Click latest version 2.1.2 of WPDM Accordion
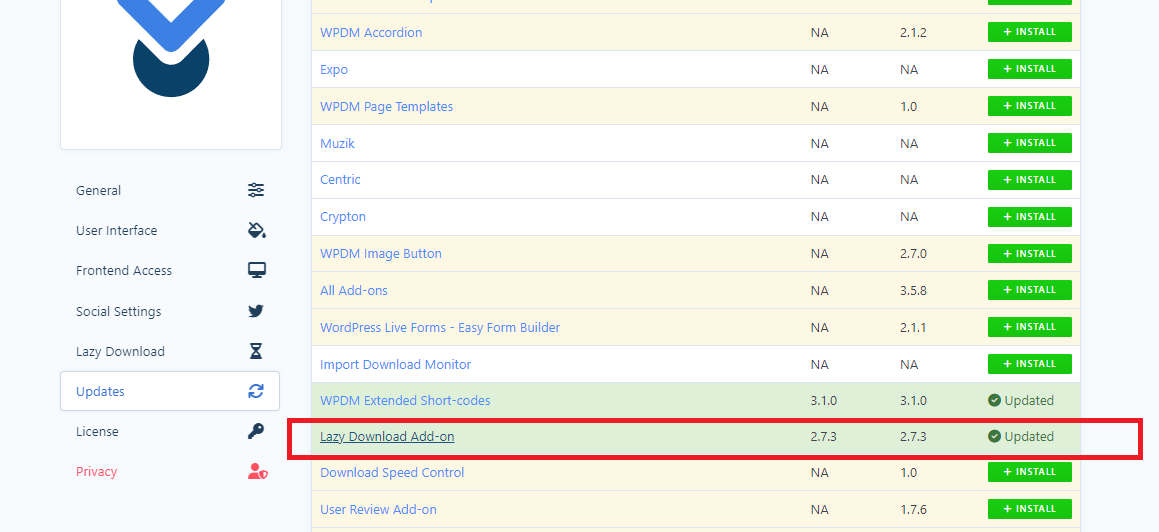The width and height of the screenshot is (1159, 532). (914, 33)
